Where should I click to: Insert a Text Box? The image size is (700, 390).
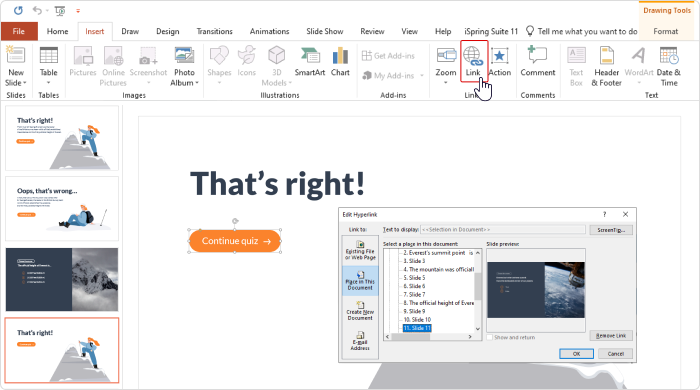coord(576,67)
